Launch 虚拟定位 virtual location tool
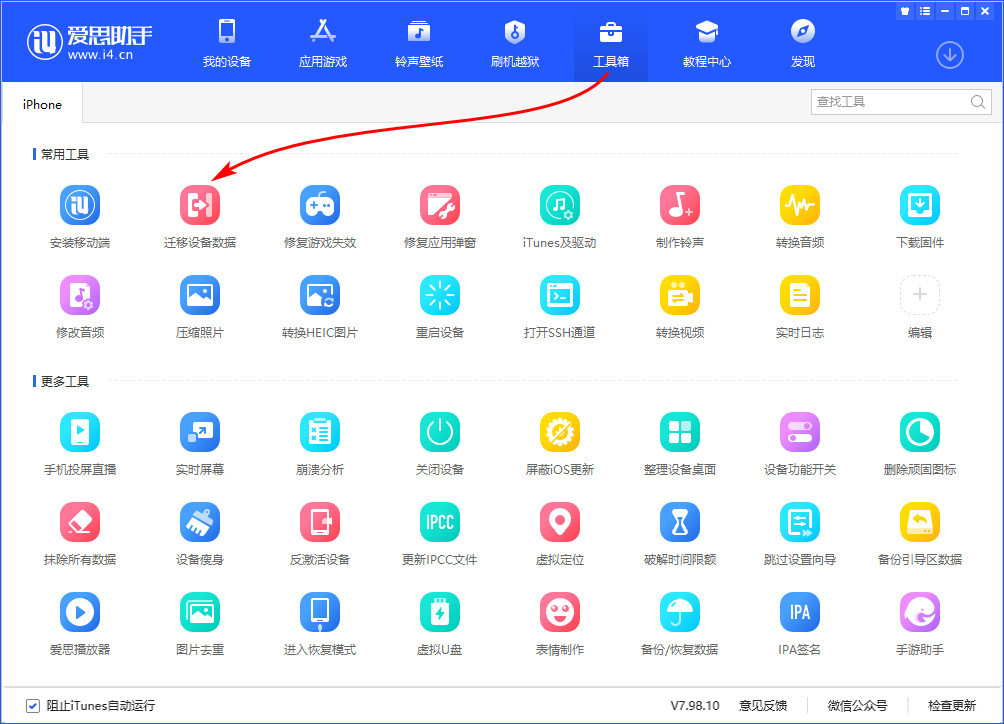 coord(560,530)
